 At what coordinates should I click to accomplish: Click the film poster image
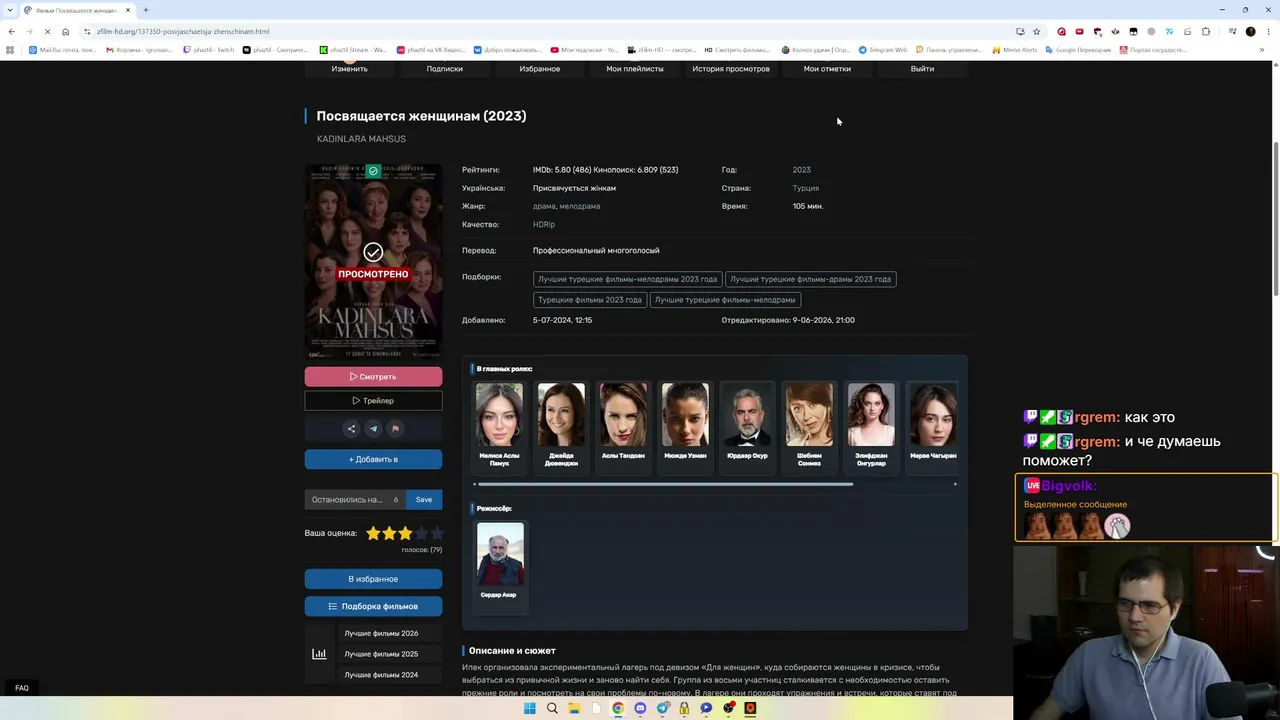[x=373, y=261]
